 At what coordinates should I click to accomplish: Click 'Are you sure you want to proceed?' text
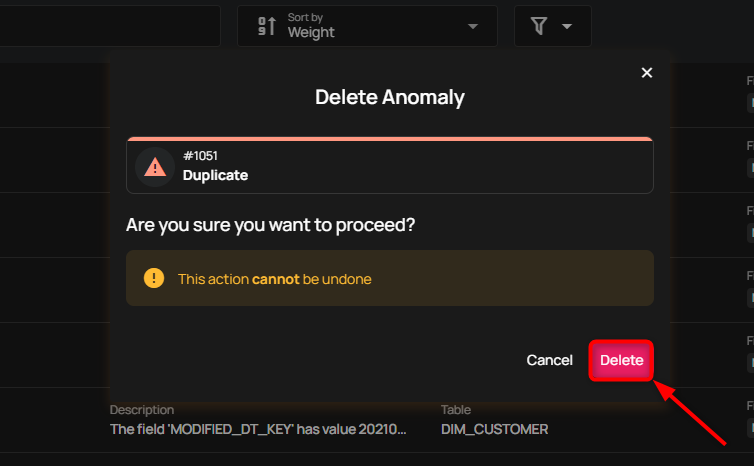(270, 225)
